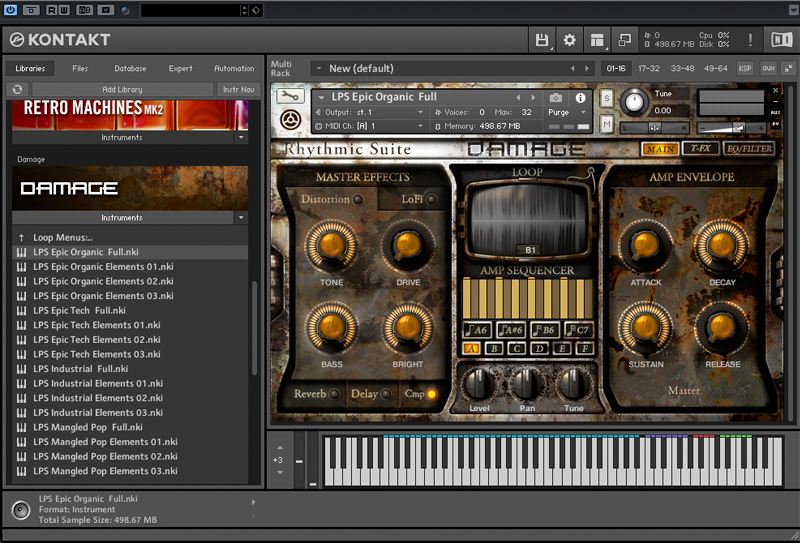Click the NI logo icon
The height and width of the screenshot is (543, 800).
point(781,40)
